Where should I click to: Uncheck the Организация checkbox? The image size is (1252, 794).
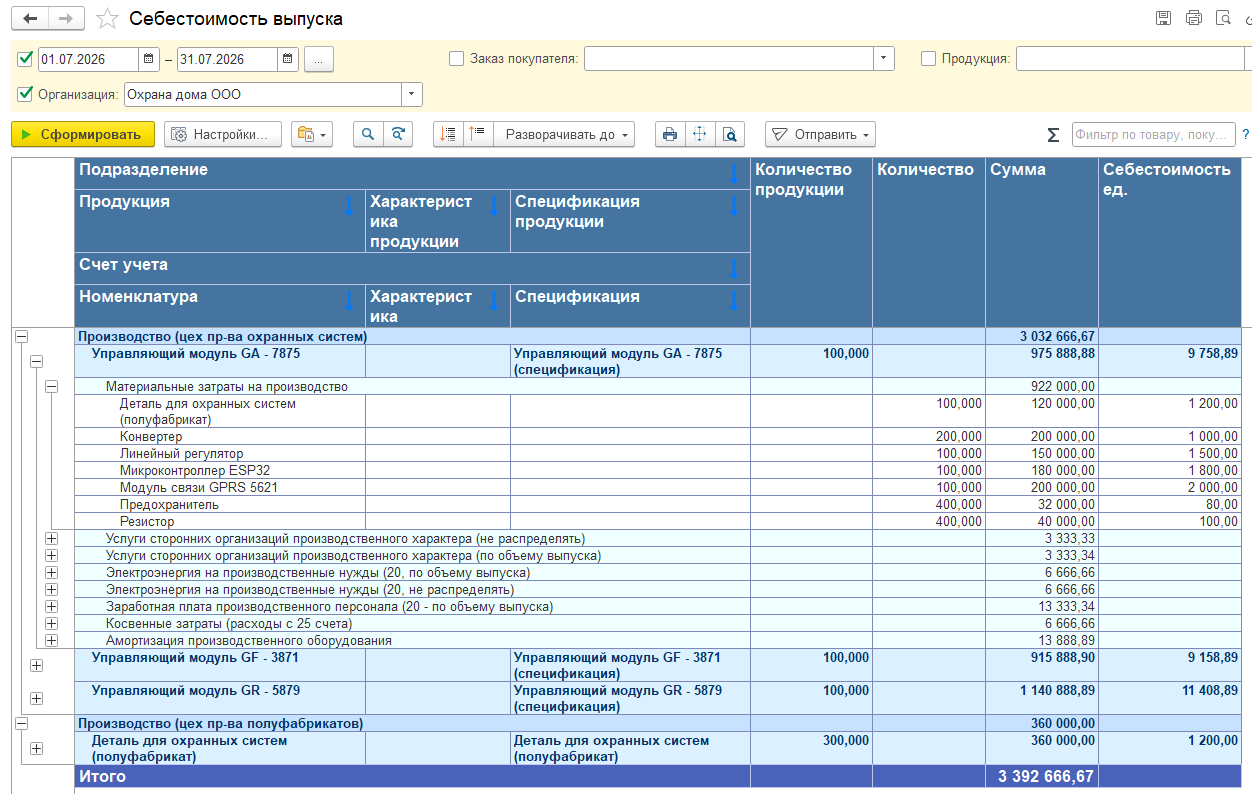26,95
